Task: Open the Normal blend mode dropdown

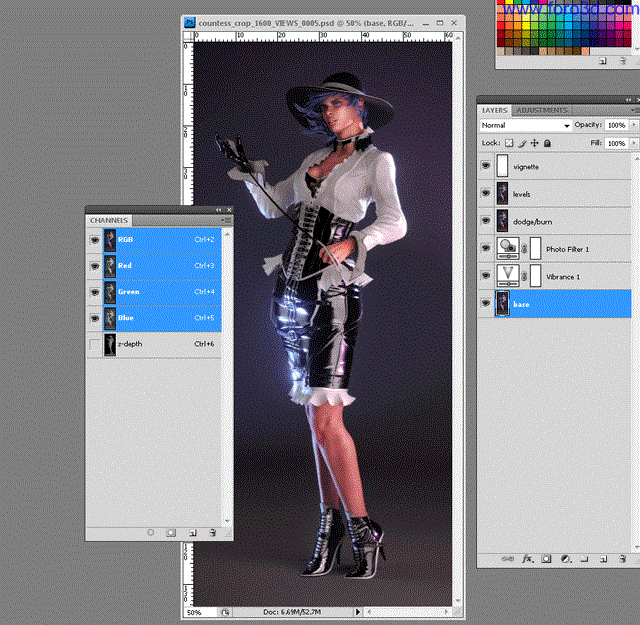Action: click(525, 125)
